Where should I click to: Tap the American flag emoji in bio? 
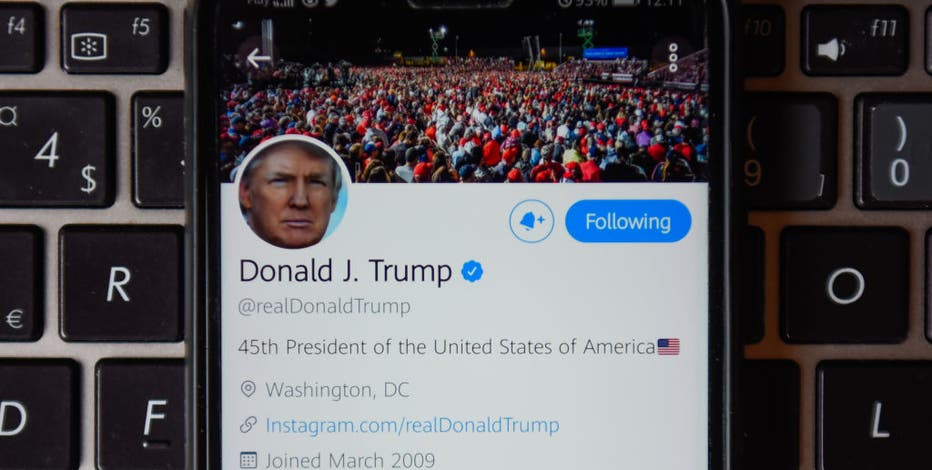click(x=668, y=346)
